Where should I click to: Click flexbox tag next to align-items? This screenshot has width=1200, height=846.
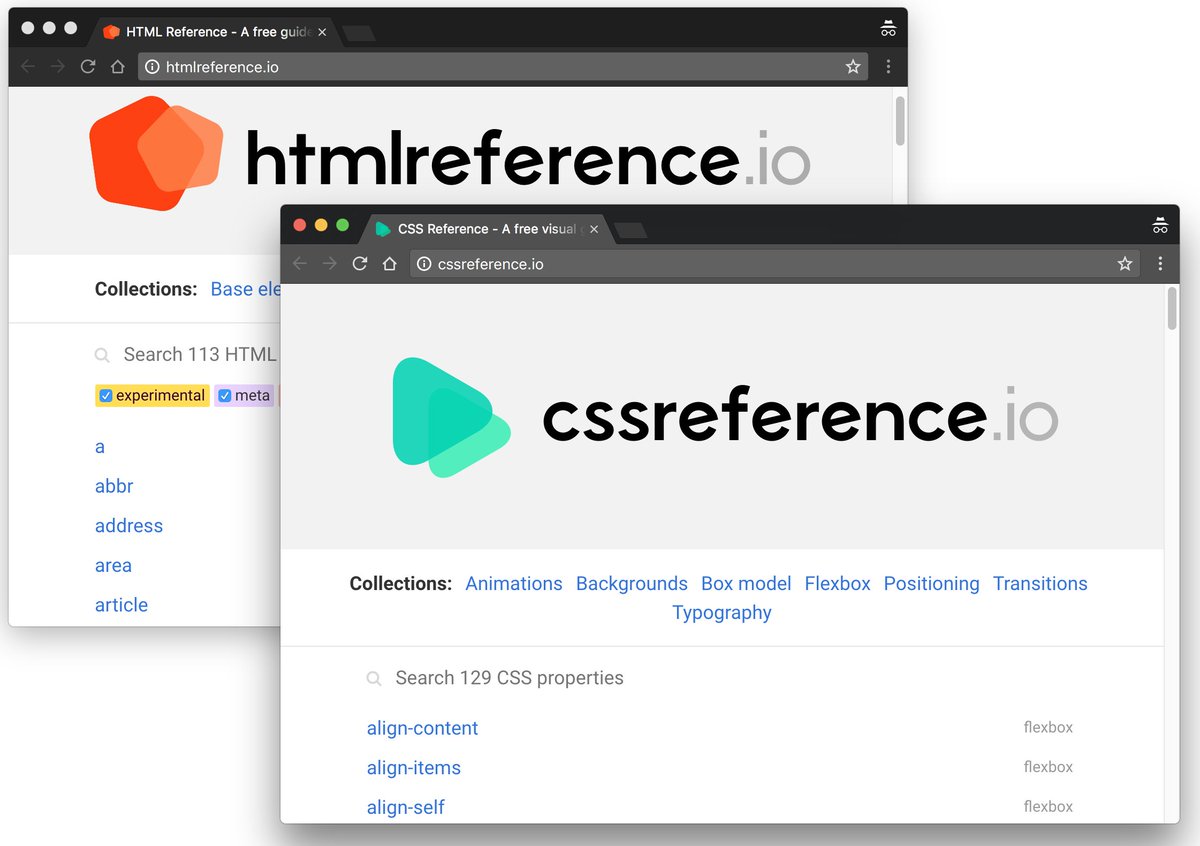pos(1048,767)
